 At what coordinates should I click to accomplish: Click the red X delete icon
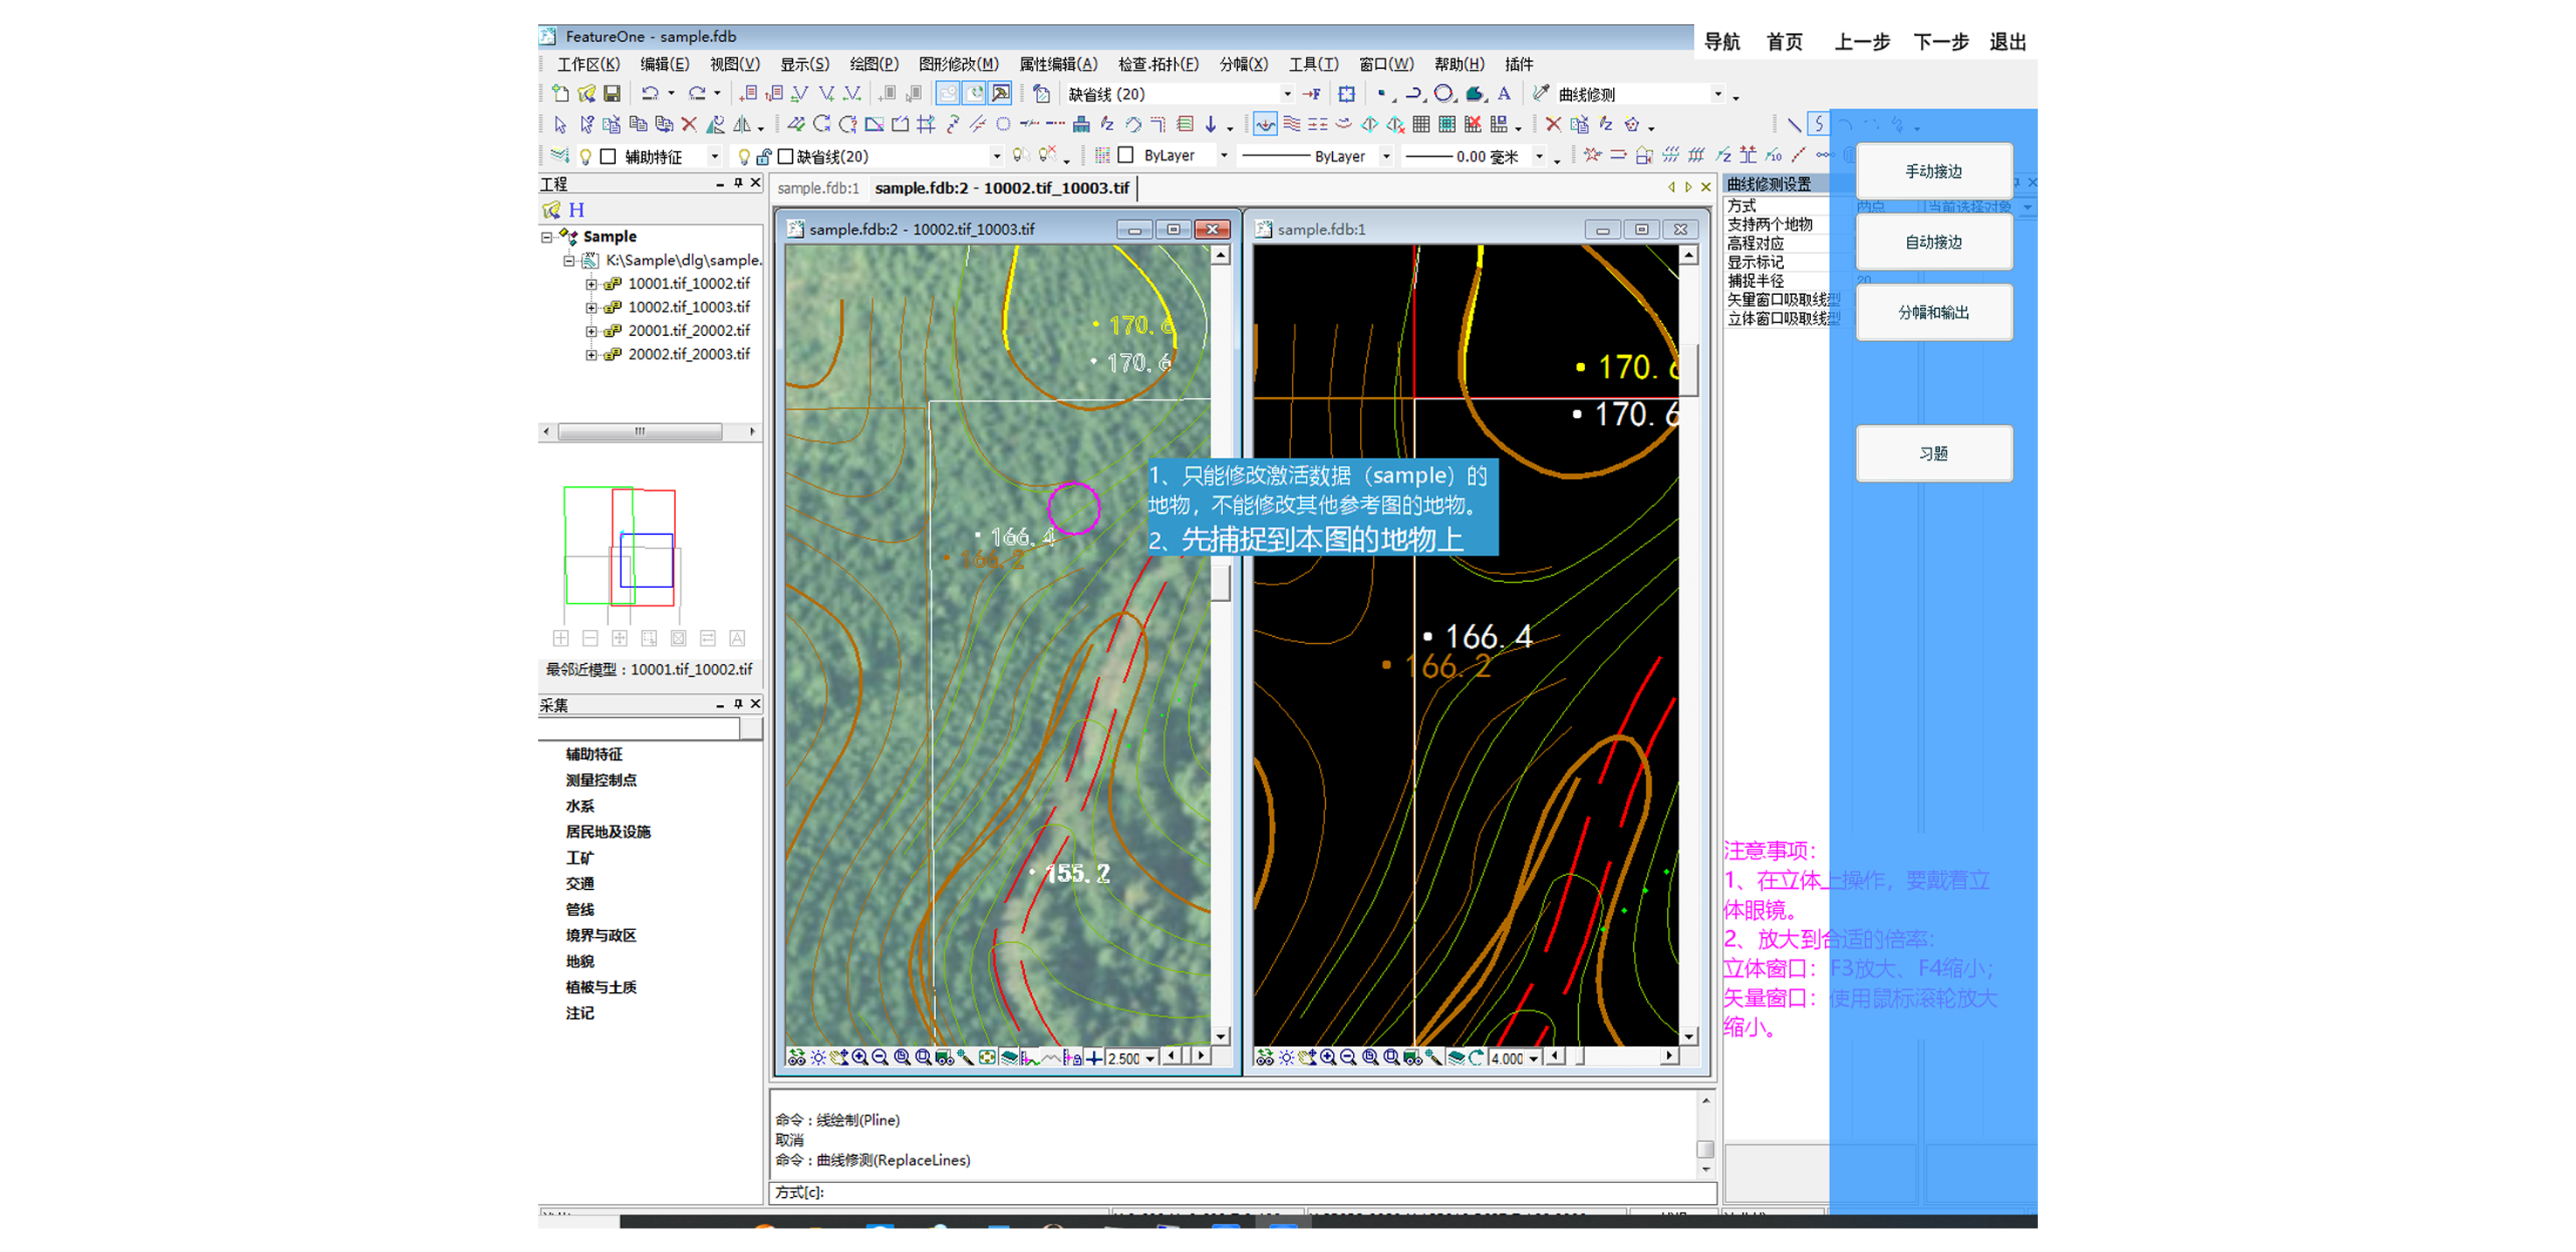pos(689,125)
